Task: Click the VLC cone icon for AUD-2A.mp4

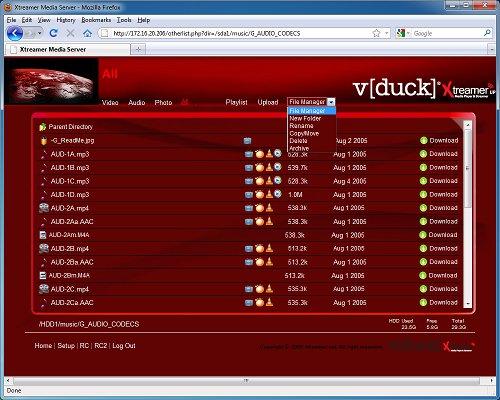Action: [269, 208]
